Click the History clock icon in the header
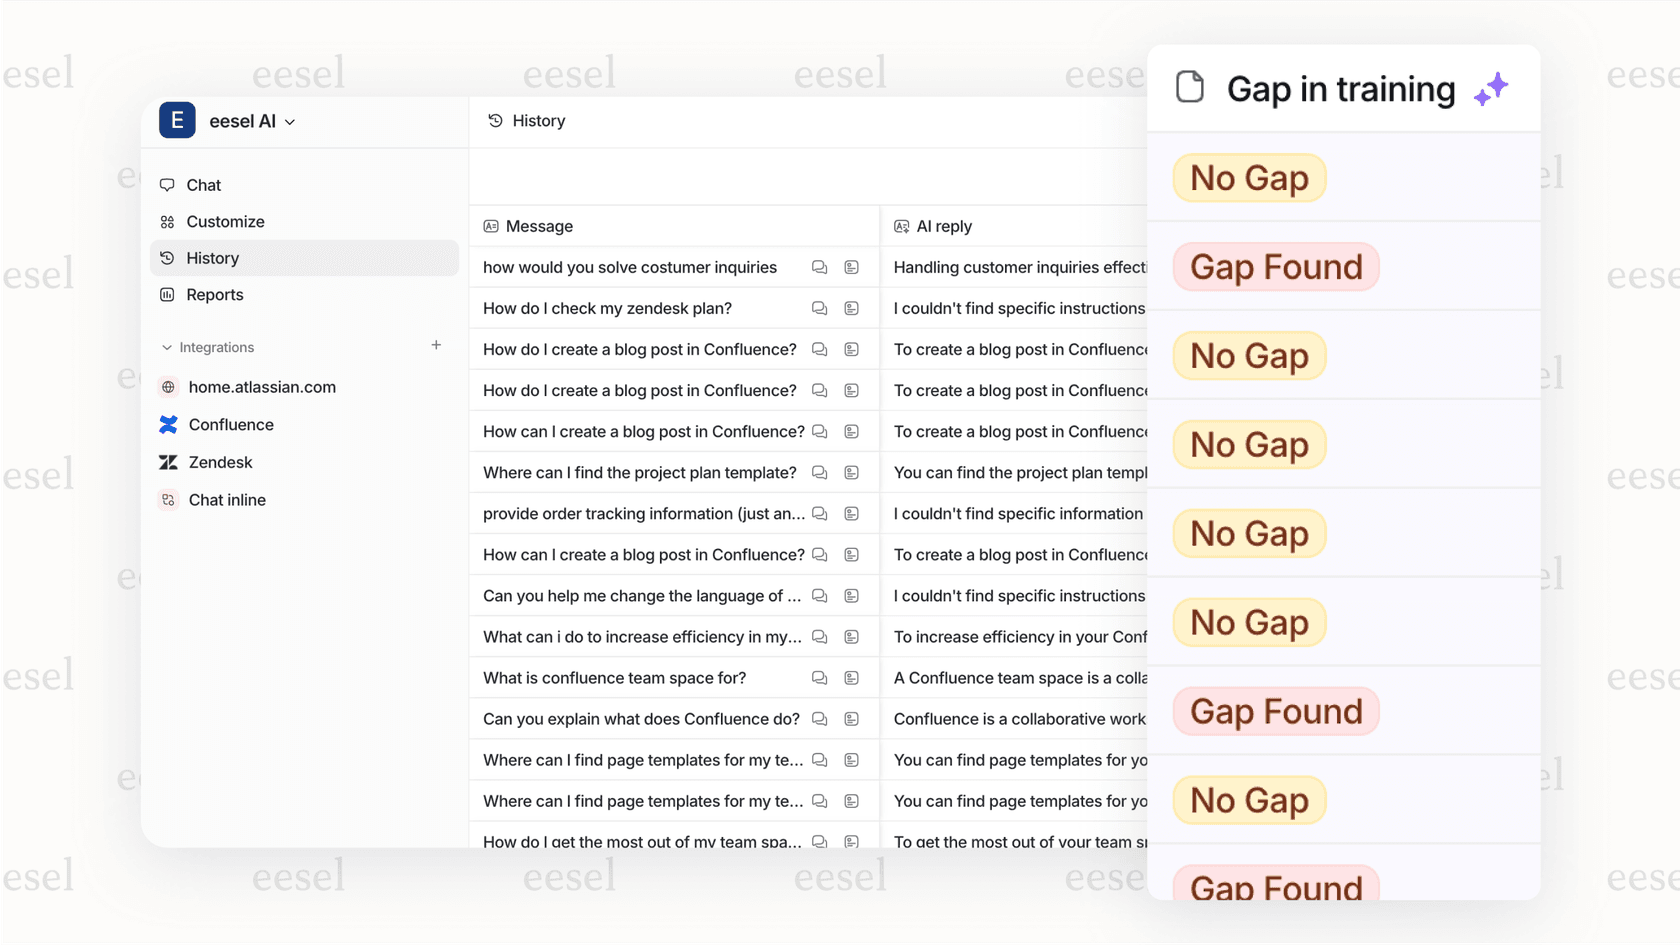Screen dimensions: 1680x945 coord(495,120)
